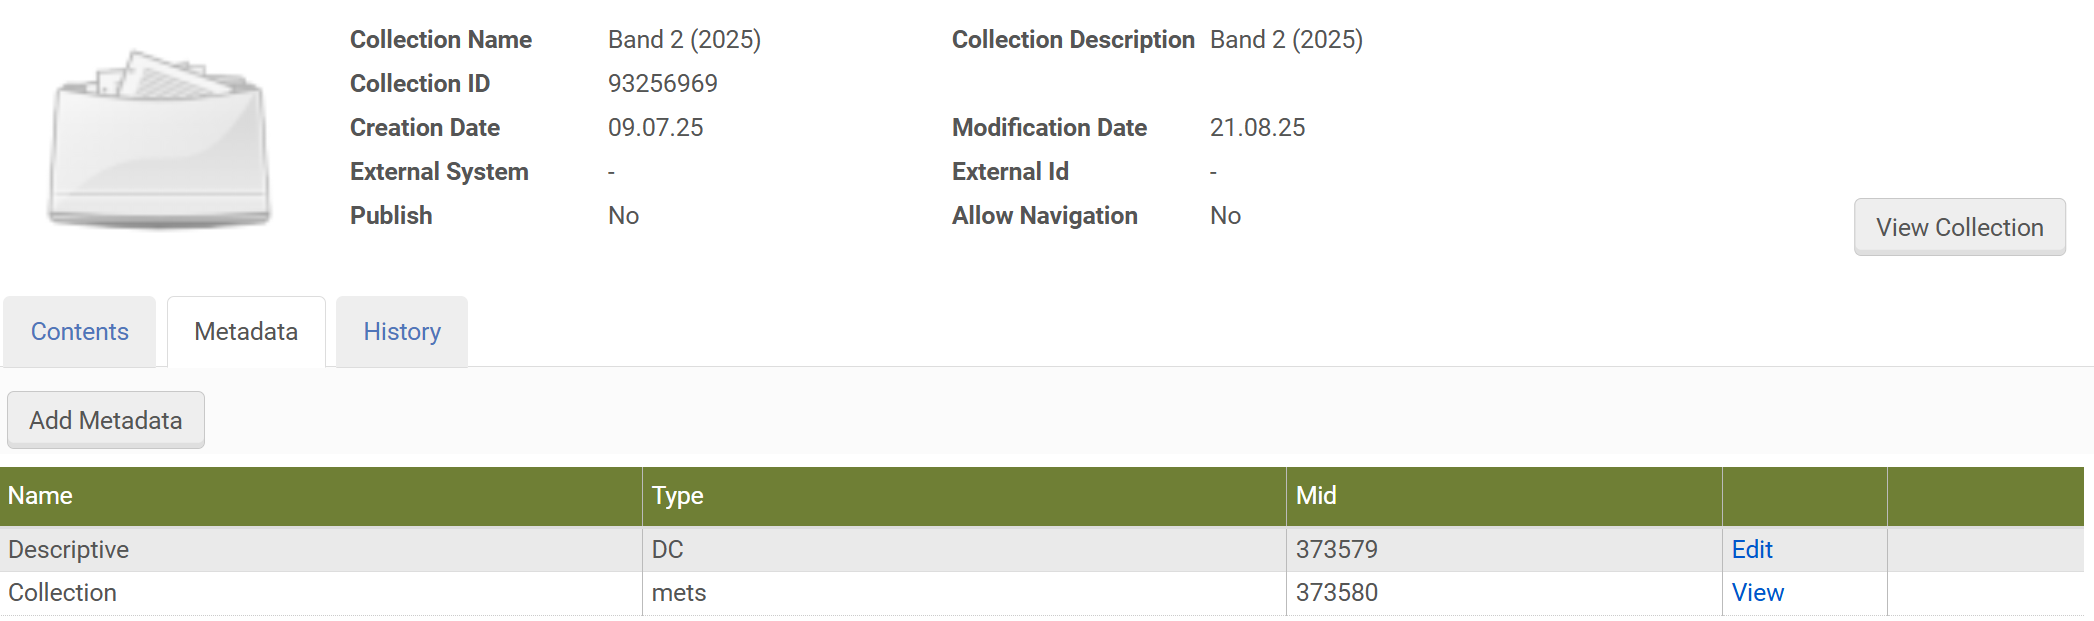The width and height of the screenshot is (2094, 621).
Task: Edit the Descriptive metadata row
Action: click(1752, 549)
